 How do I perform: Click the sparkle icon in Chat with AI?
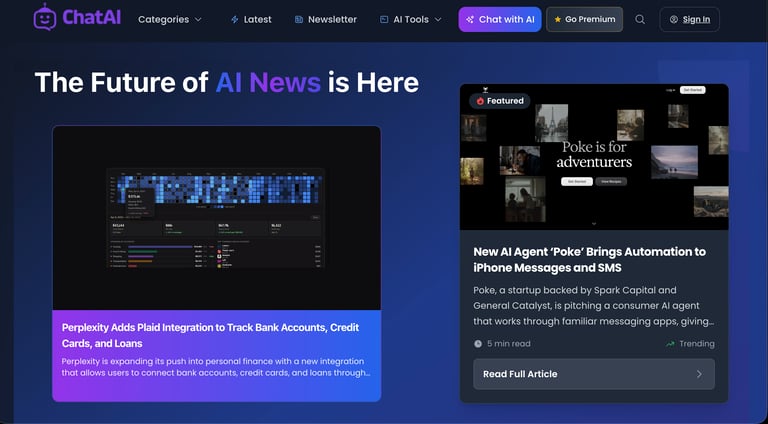470,20
